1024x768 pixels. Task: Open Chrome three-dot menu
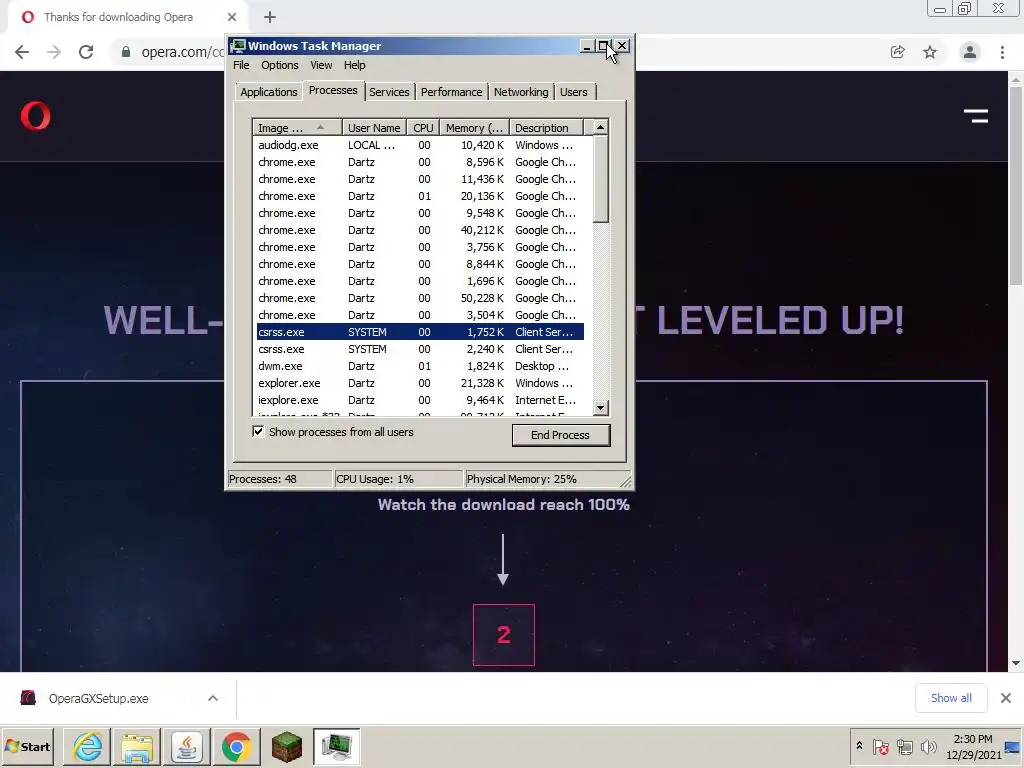tap(1002, 52)
